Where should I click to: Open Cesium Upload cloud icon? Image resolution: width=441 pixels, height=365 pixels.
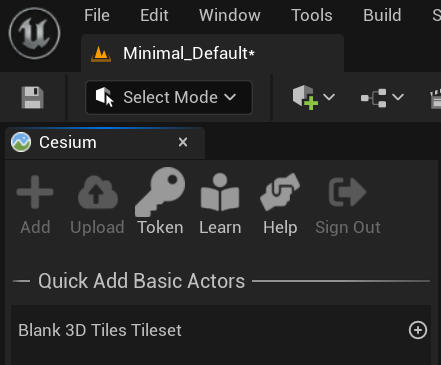98,192
